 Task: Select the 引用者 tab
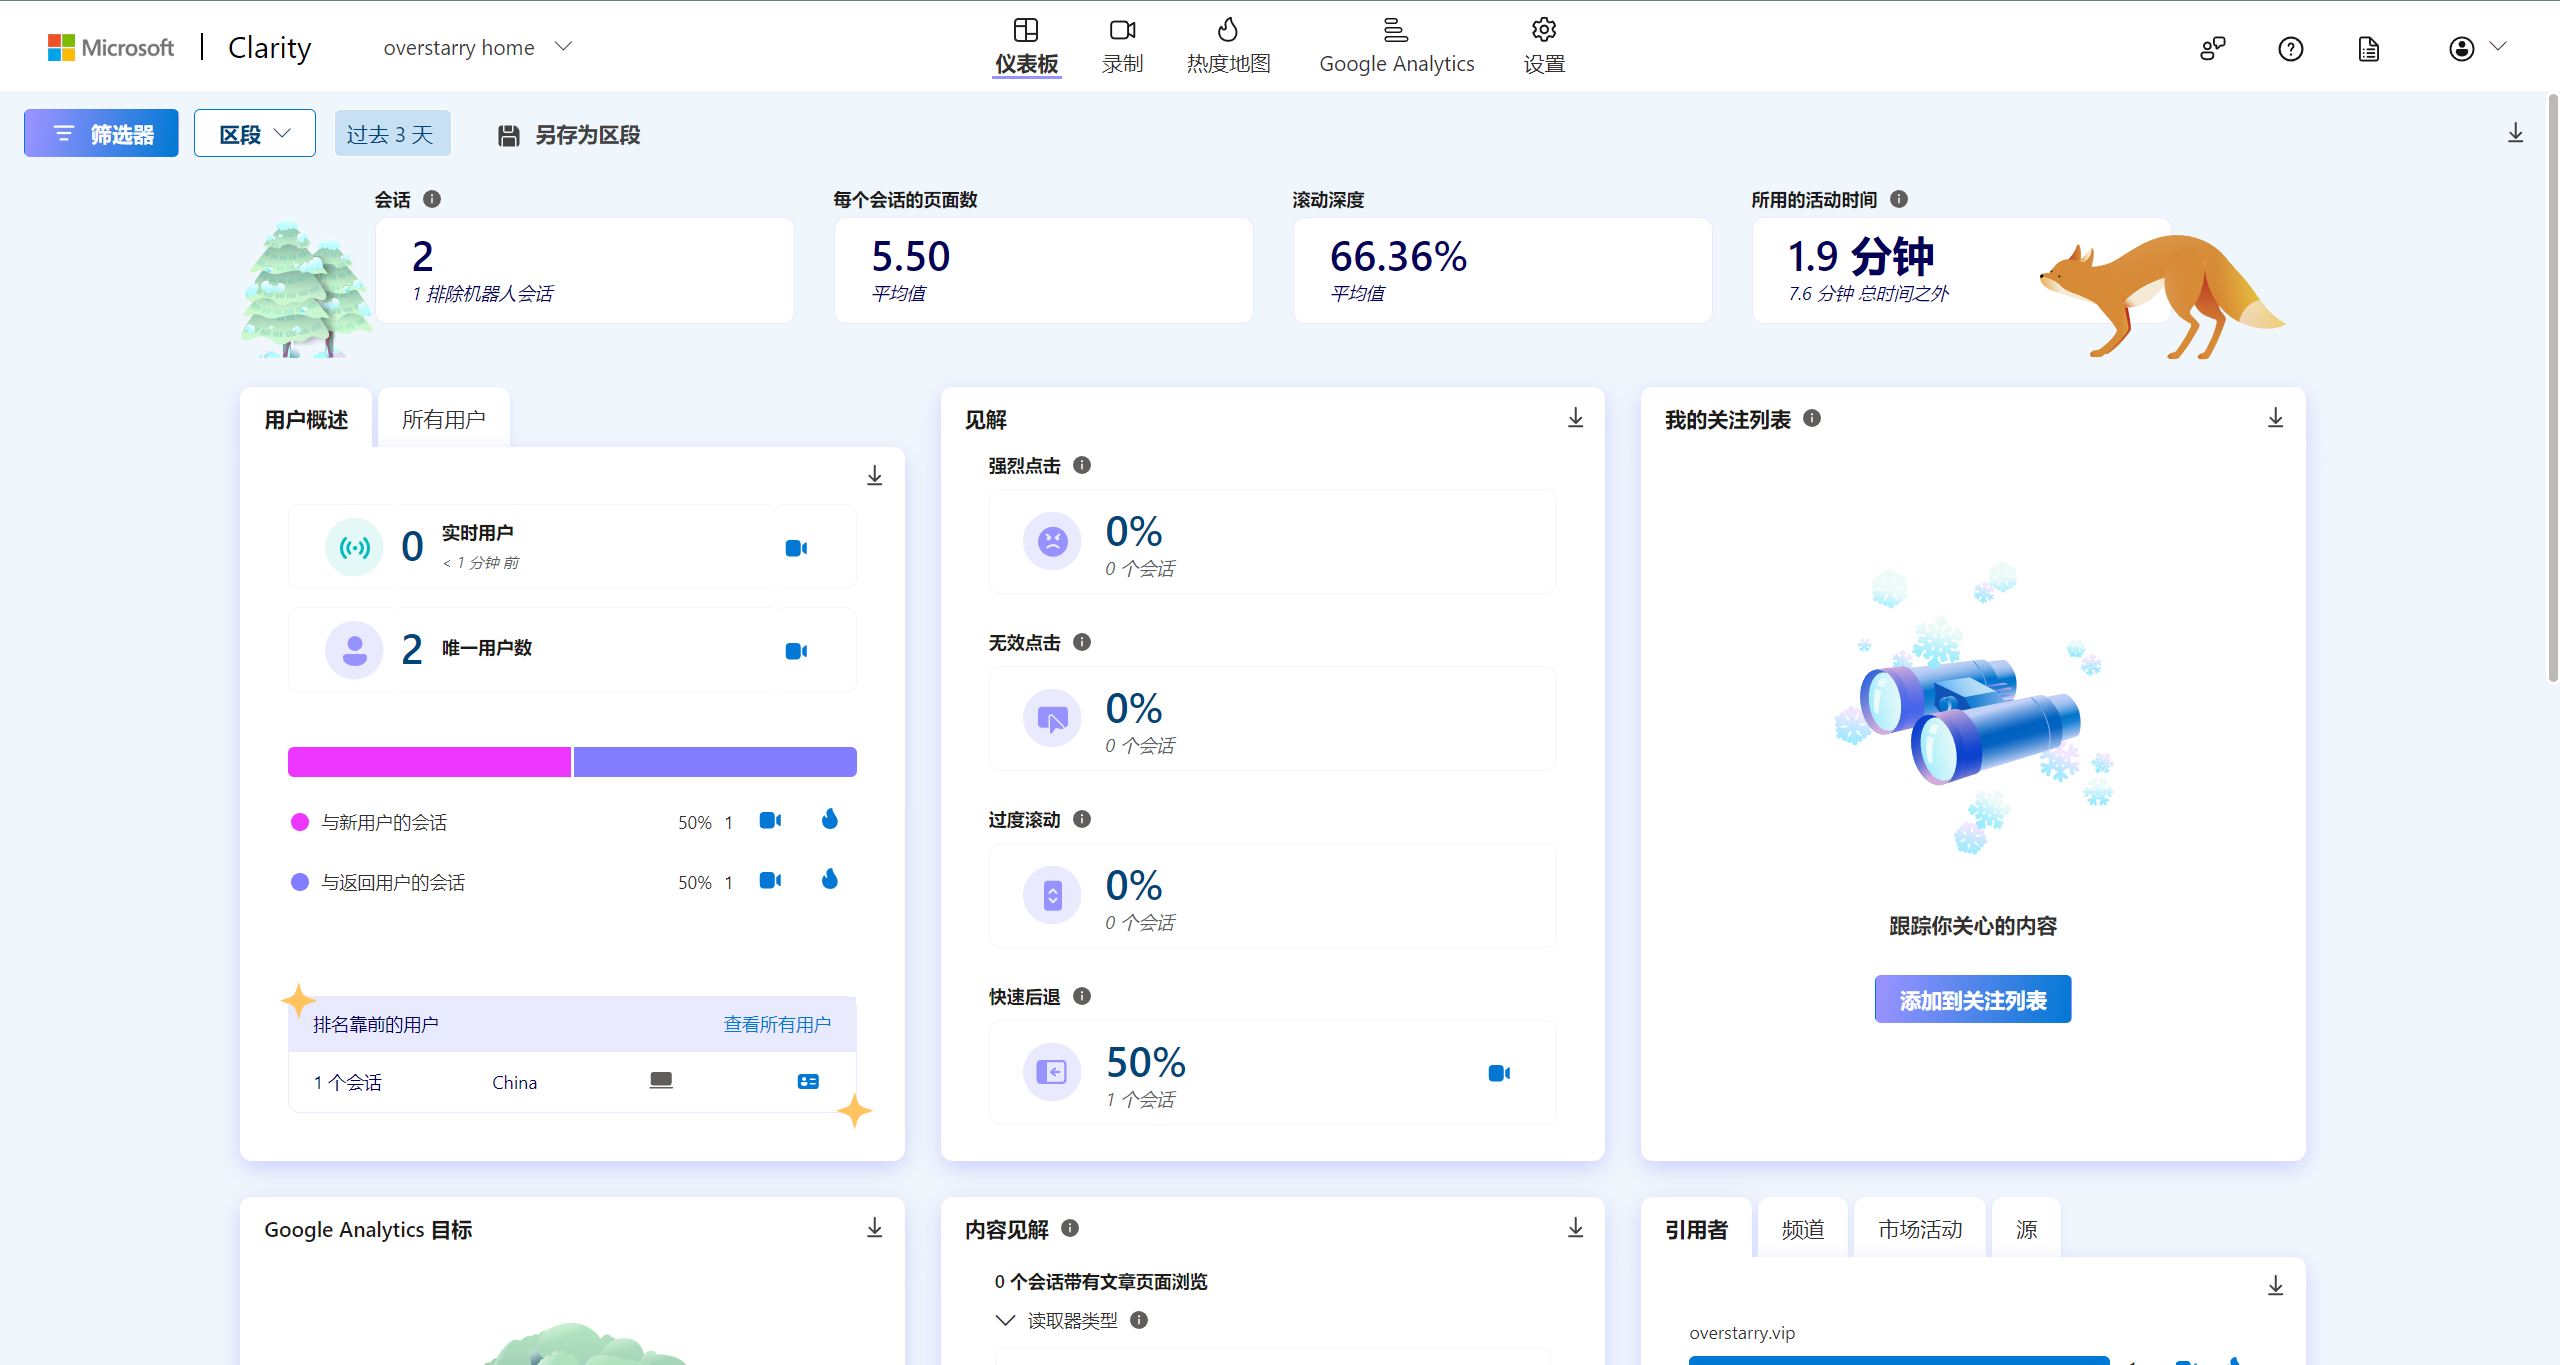click(1697, 1229)
